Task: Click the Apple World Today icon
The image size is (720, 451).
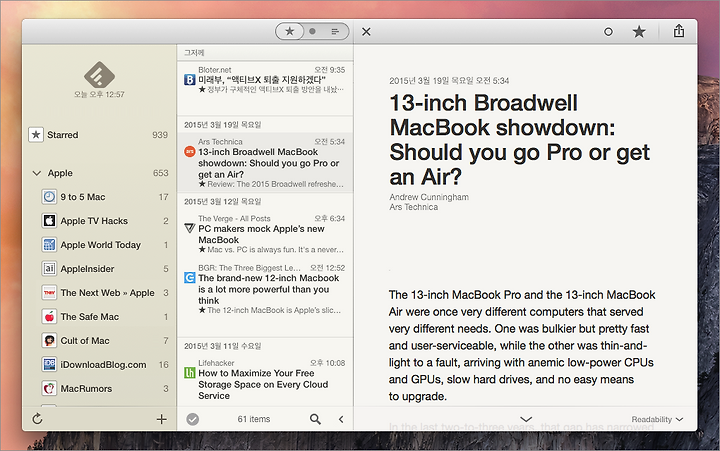Action: [x=49, y=245]
